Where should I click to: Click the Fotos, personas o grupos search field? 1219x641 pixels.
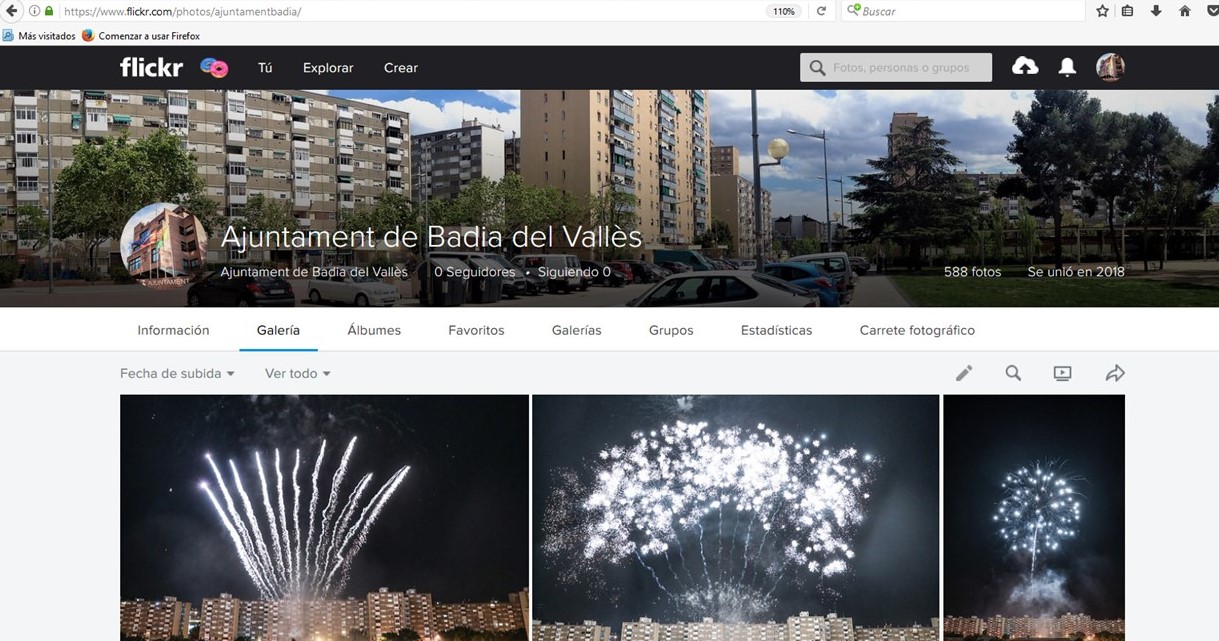point(896,67)
